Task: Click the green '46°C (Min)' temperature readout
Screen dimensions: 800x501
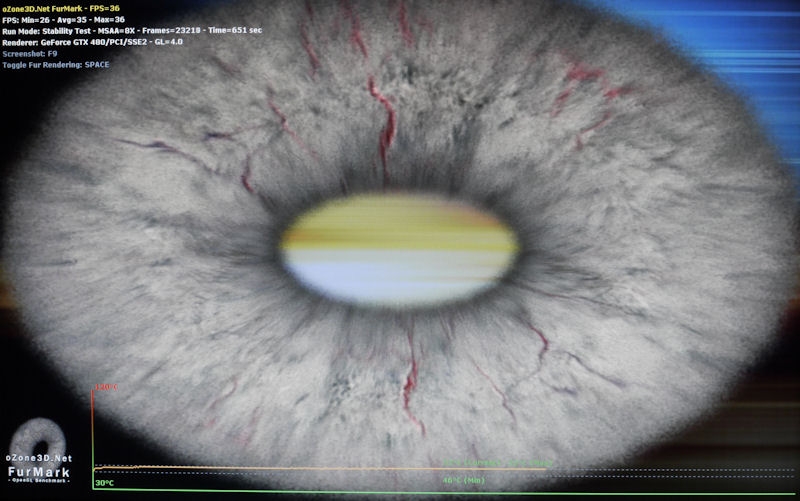Action: tap(464, 480)
